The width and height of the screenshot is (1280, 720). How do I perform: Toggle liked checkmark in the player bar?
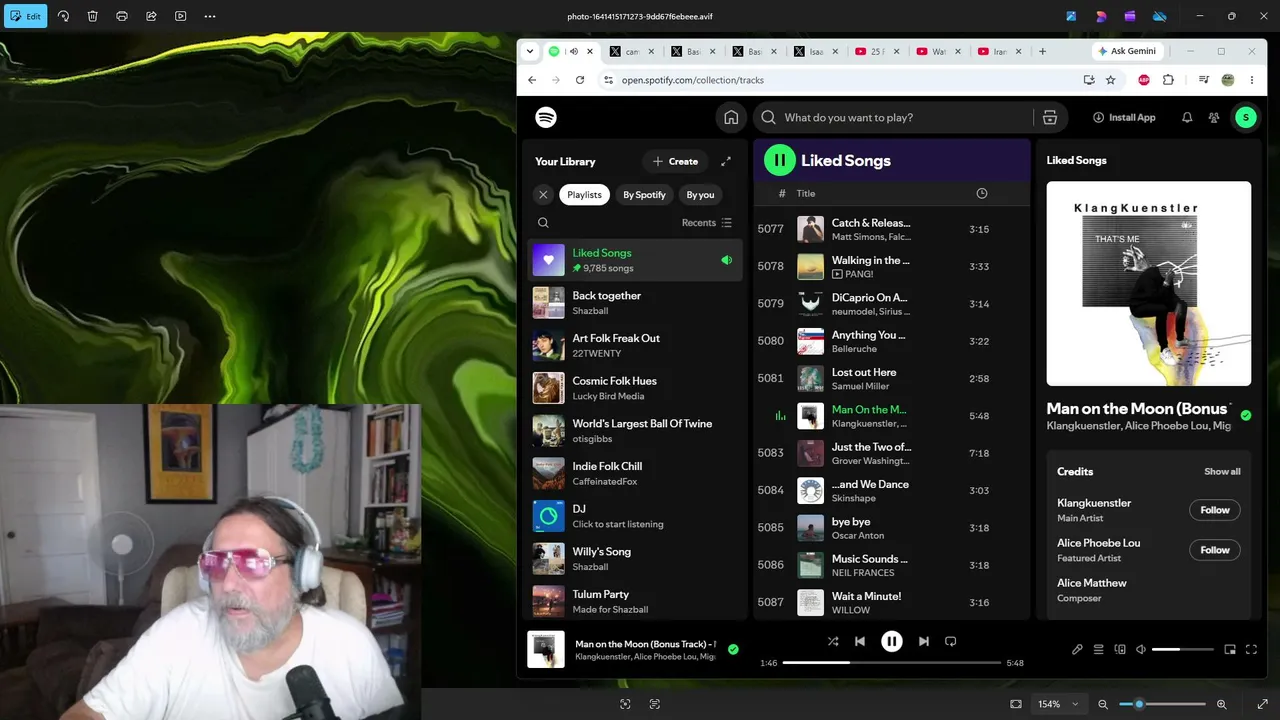pos(733,649)
